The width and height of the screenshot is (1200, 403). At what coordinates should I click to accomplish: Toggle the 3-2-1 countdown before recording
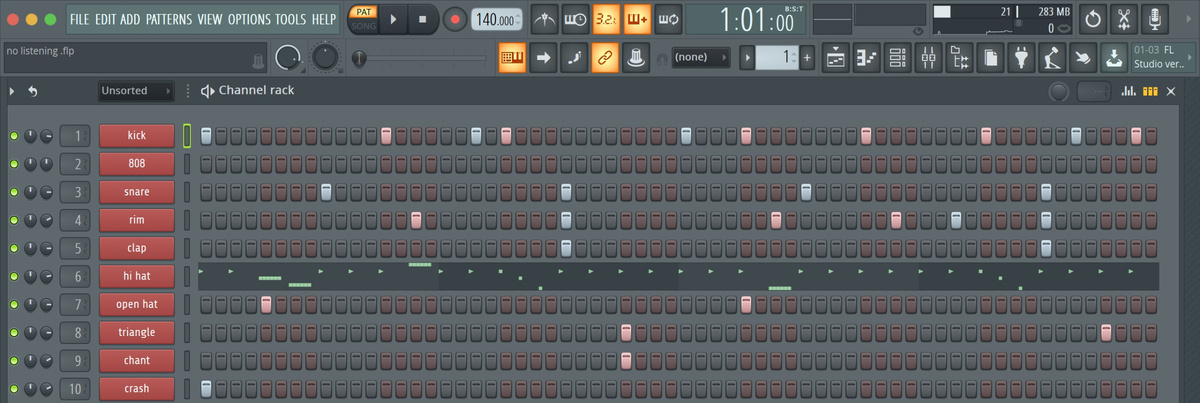pos(606,19)
